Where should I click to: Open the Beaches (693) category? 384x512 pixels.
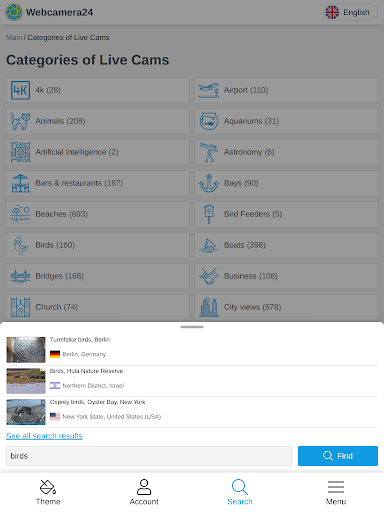pyautogui.click(x=98, y=214)
